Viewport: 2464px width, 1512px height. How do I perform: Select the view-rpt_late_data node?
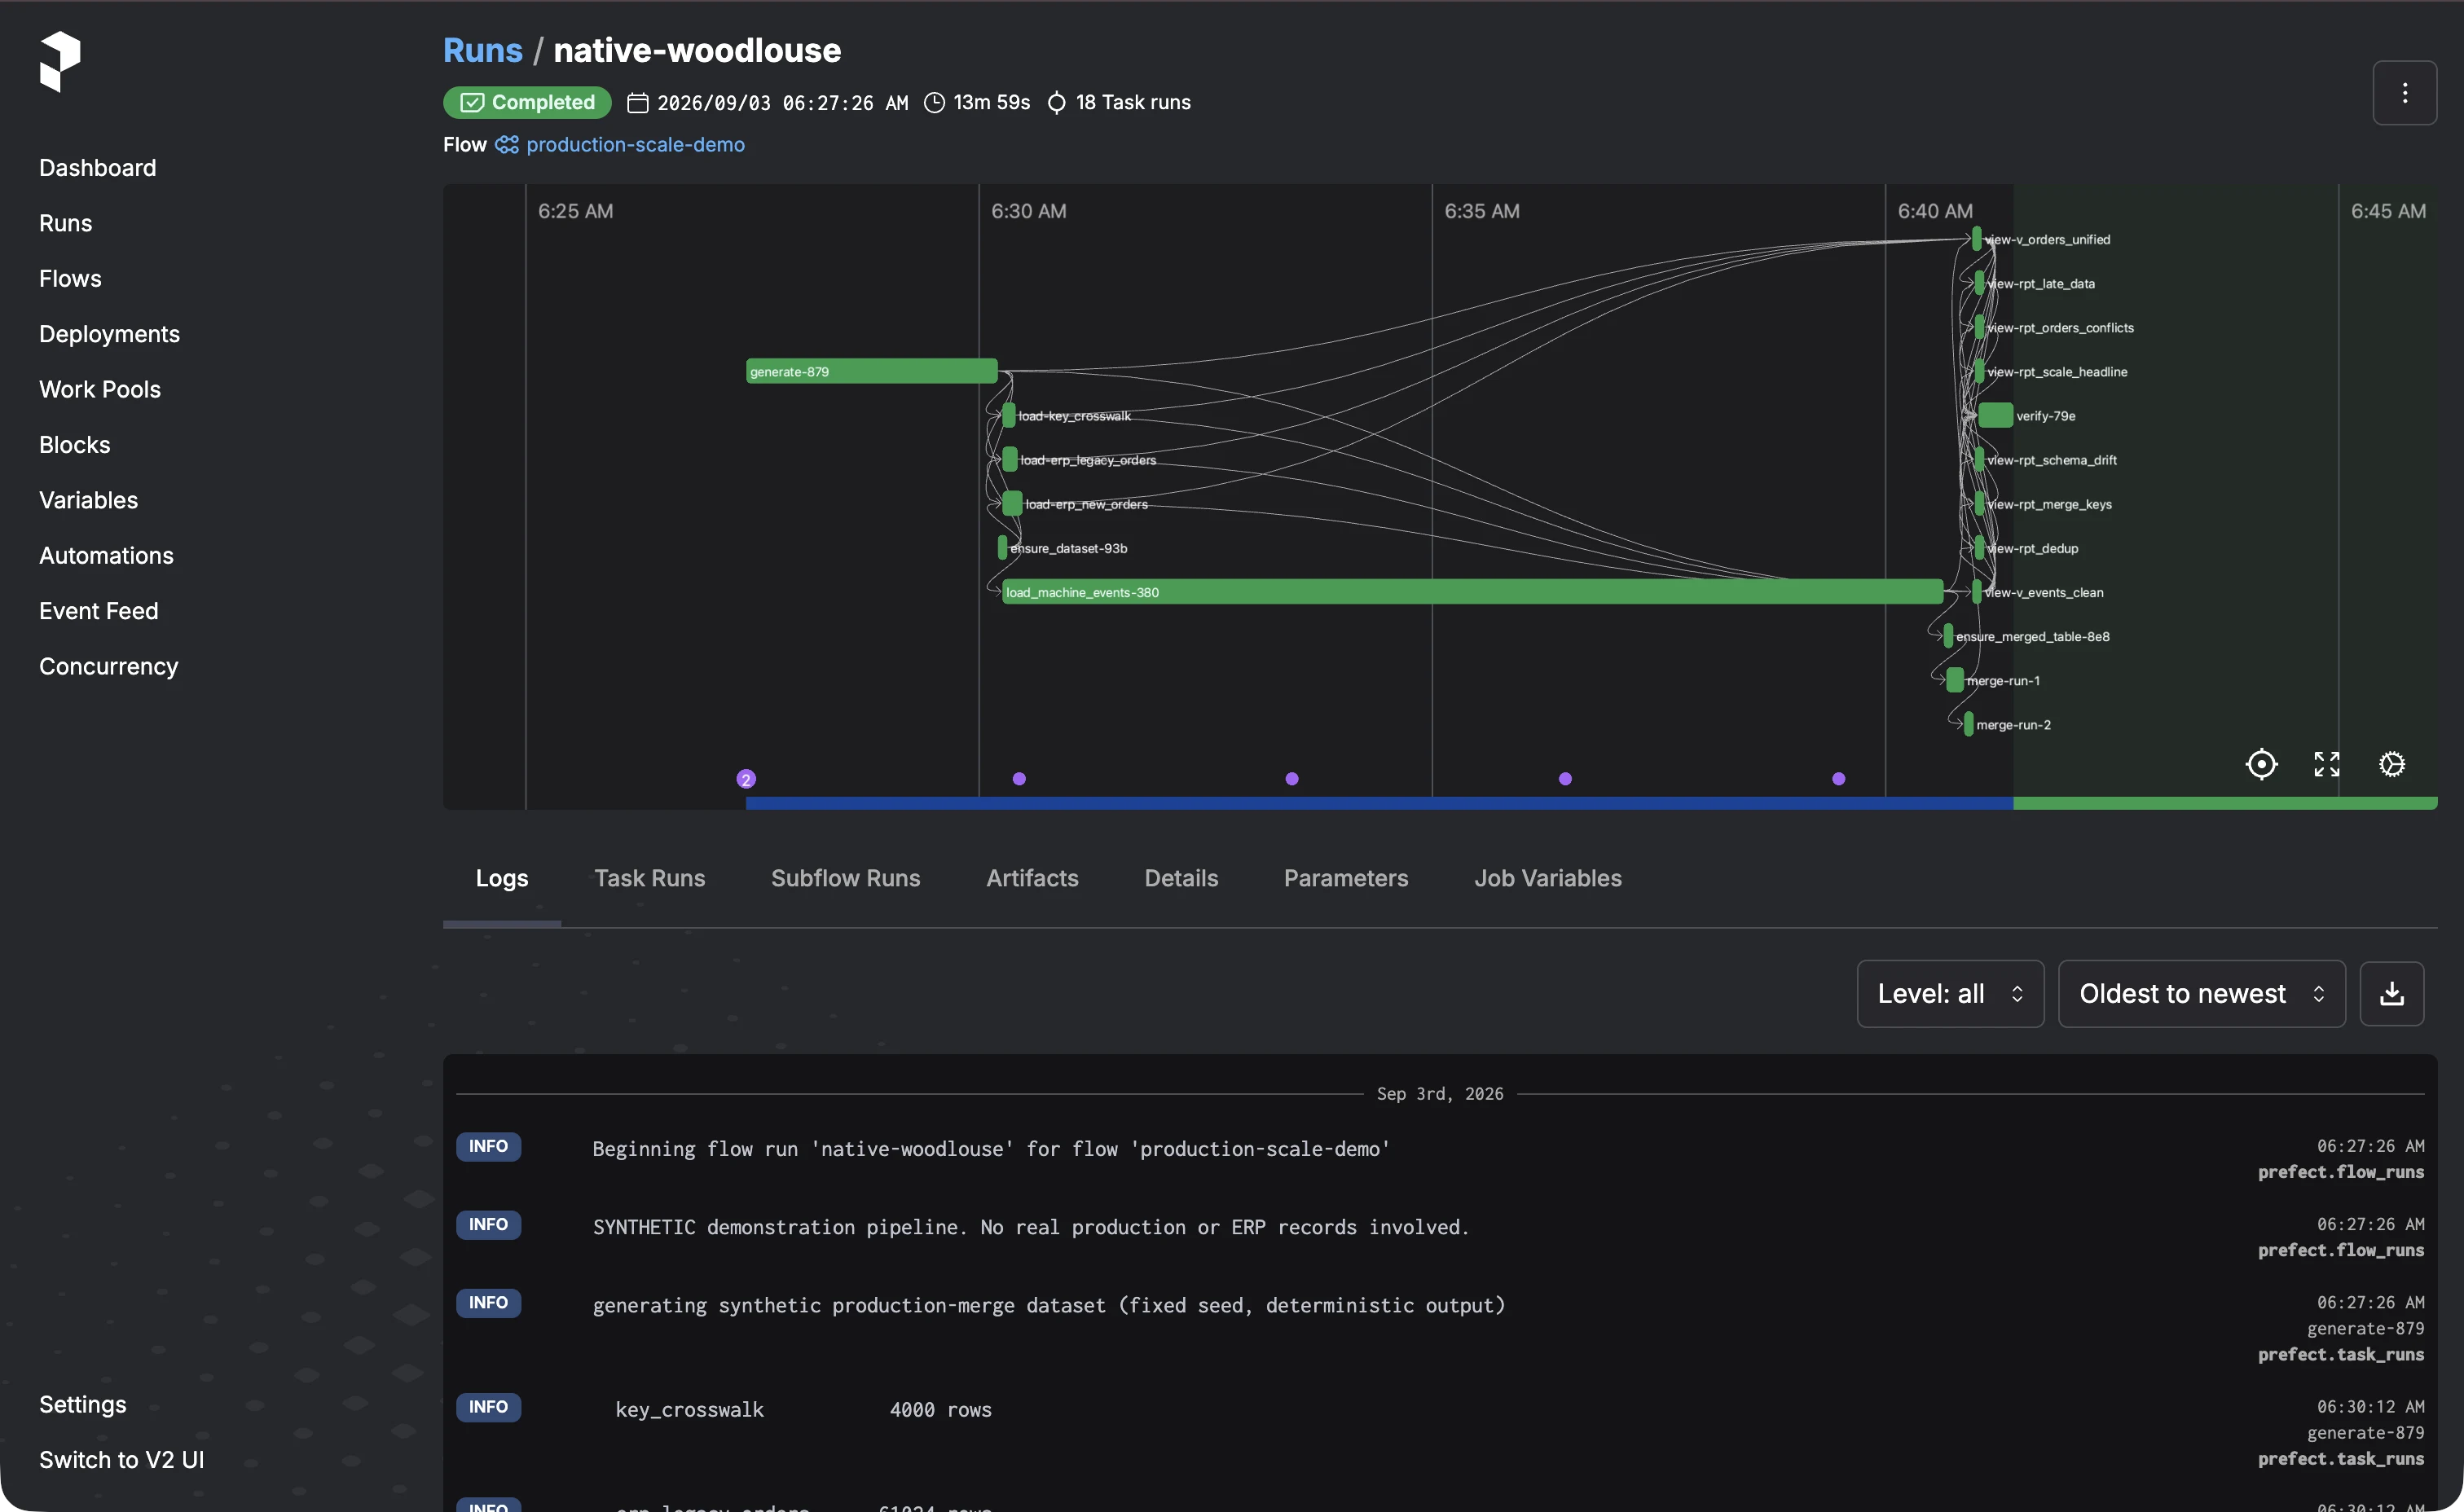point(1979,284)
